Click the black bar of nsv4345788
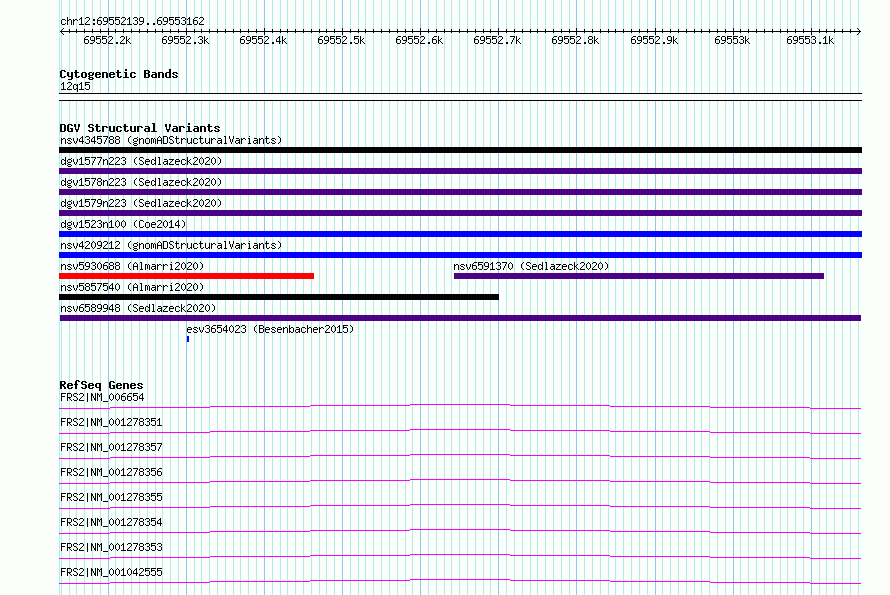This screenshot has height=595, width=890. 460,150
